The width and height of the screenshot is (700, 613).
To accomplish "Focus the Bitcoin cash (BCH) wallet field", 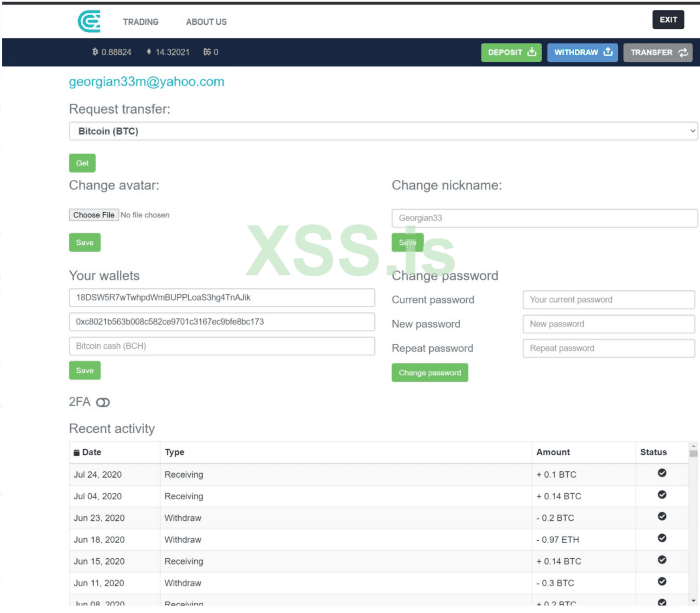I will [222, 346].
